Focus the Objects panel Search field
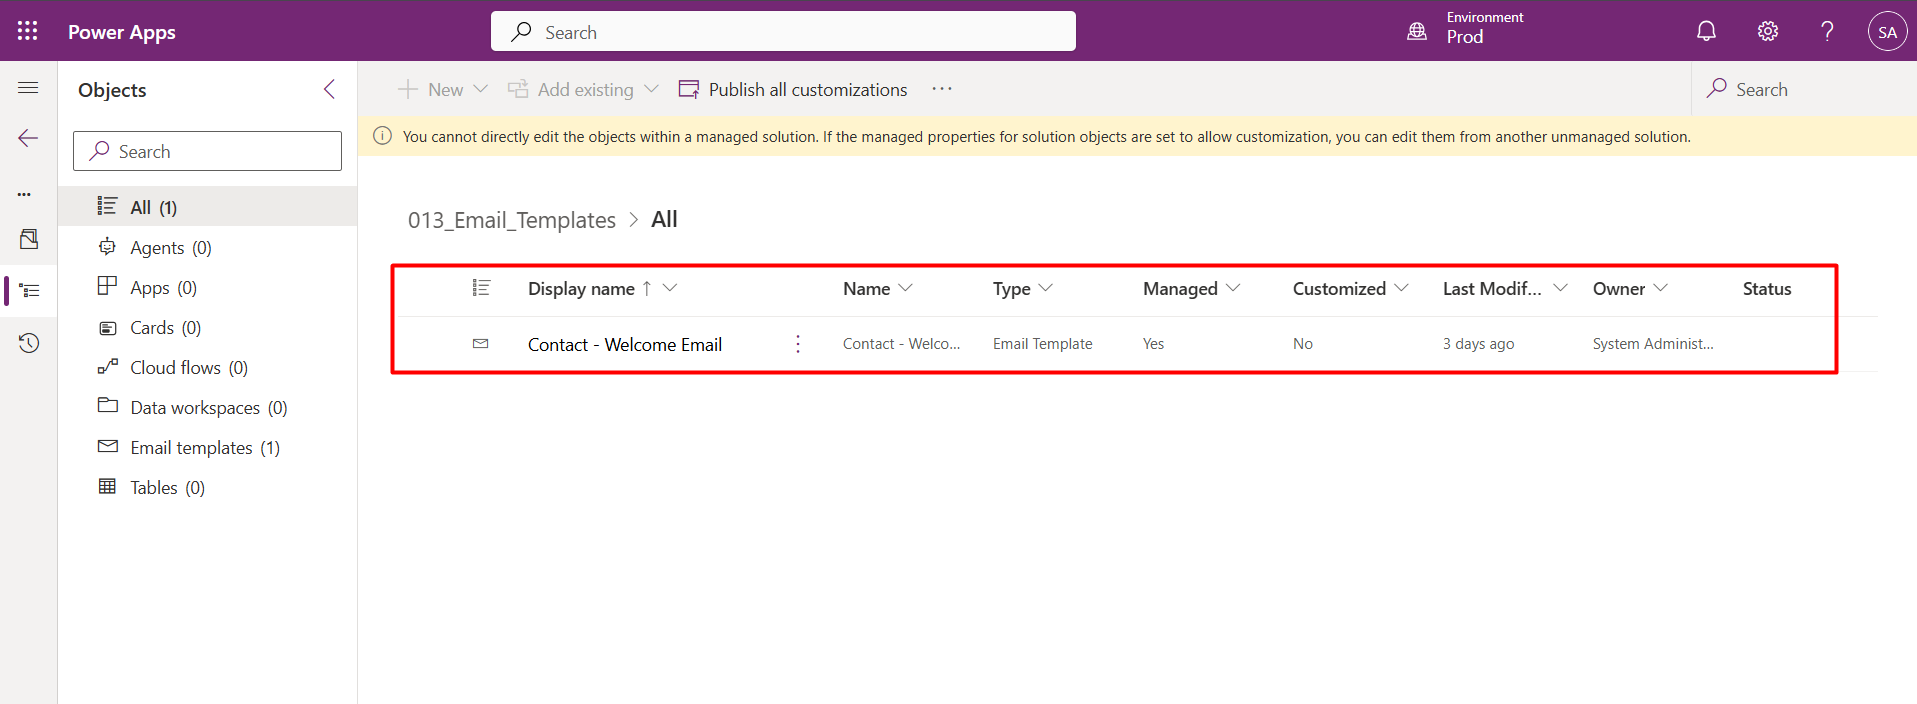This screenshot has height=704, width=1917. click(x=207, y=151)
